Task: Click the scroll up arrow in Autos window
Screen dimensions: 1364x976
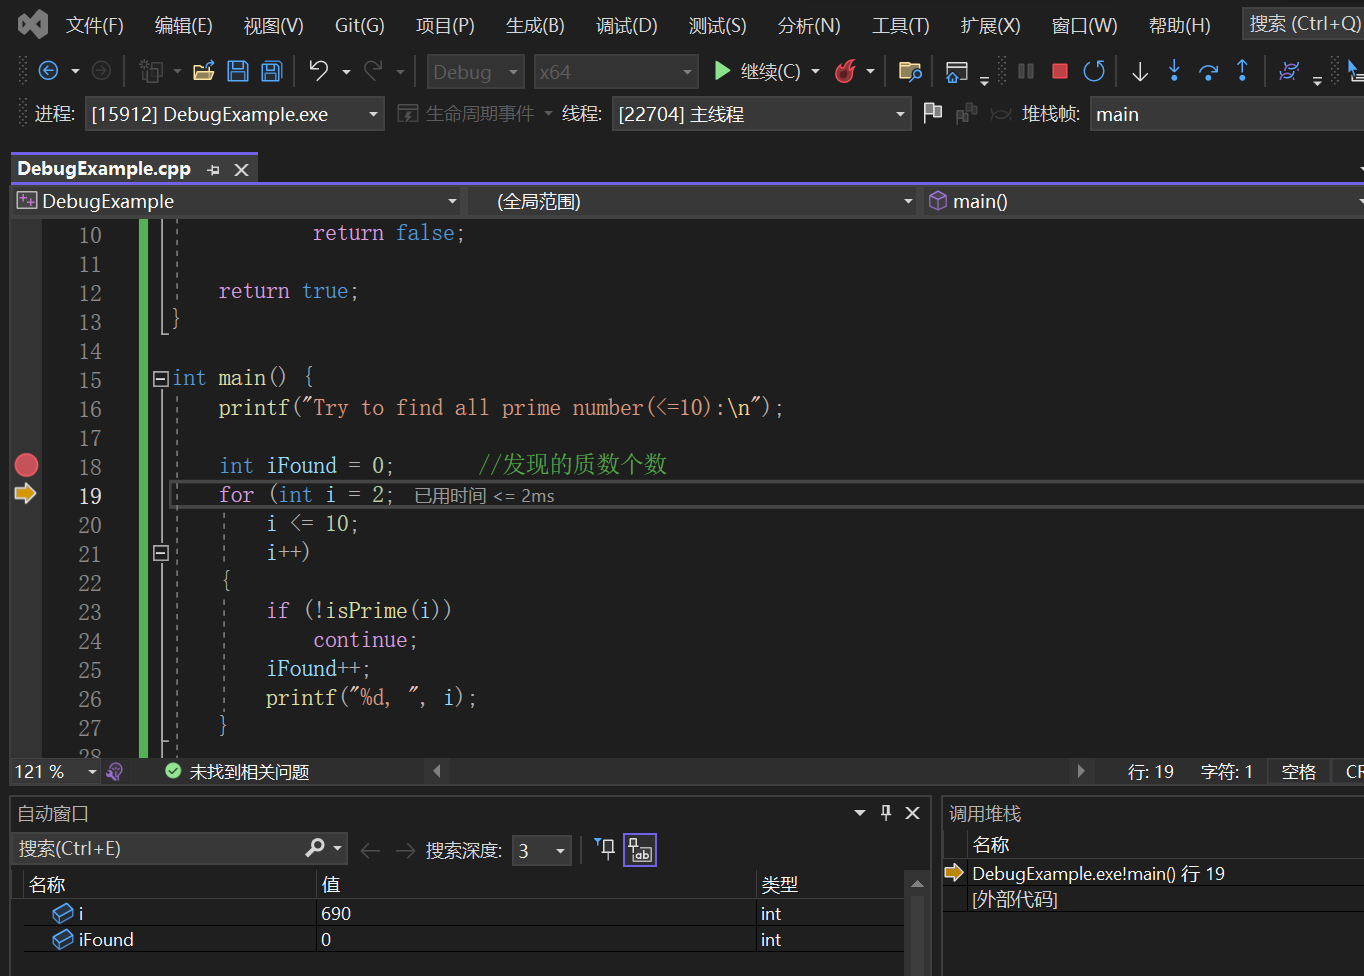Action: coord(917,884)
